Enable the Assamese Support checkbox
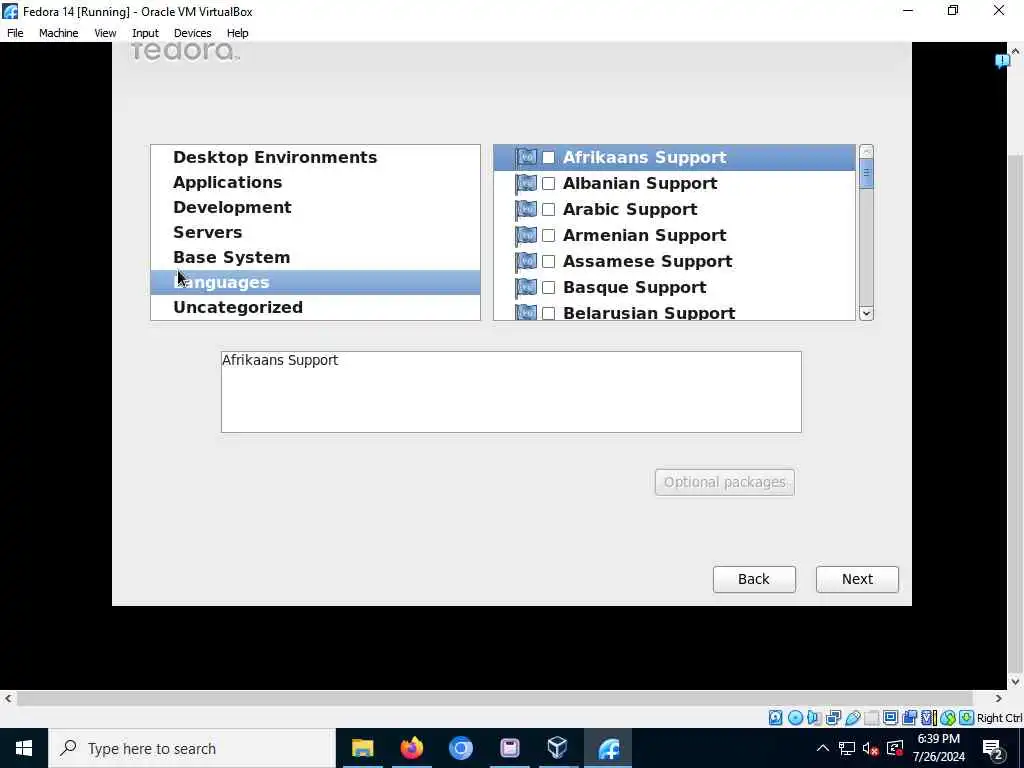Screen dimensions: 1024x768 [549, 262]
